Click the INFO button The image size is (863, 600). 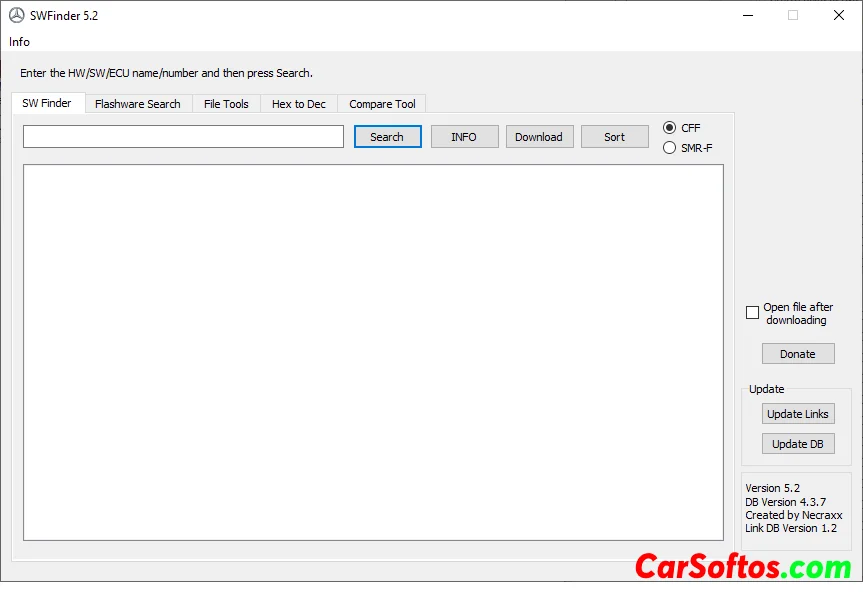pyautogui.click(x=464, y=137)
